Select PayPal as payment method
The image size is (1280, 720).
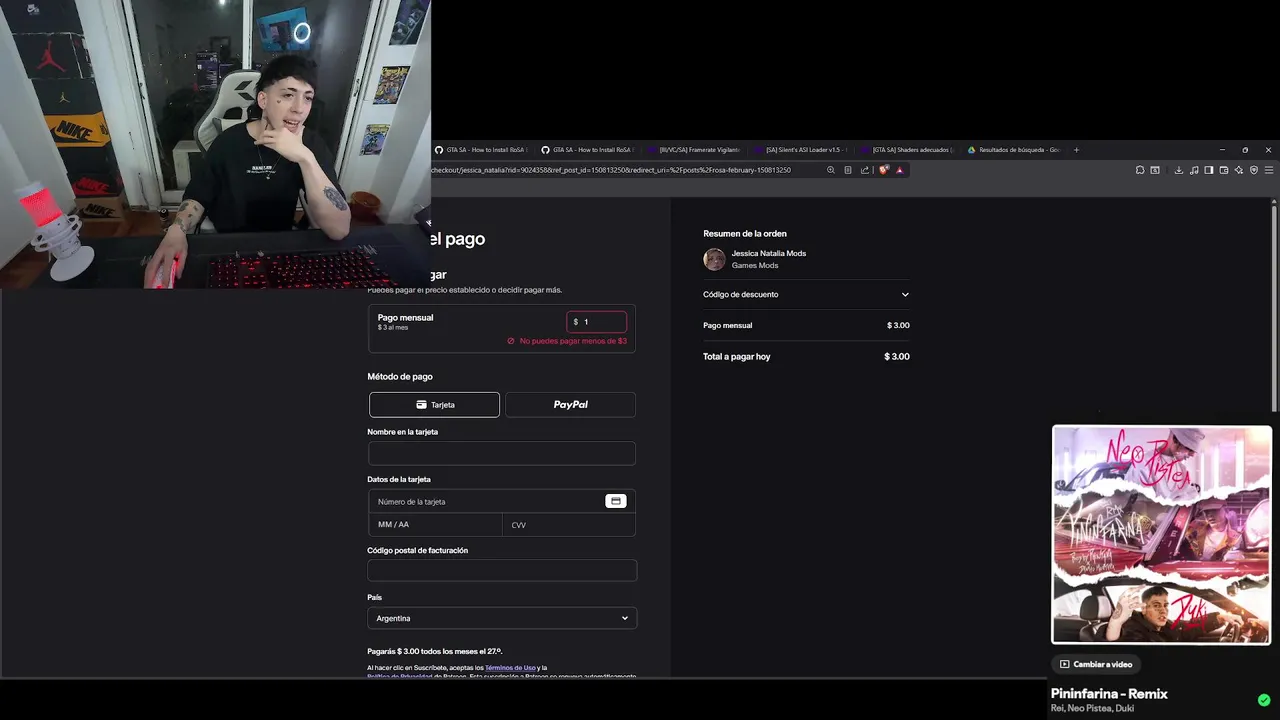[570, 405]
